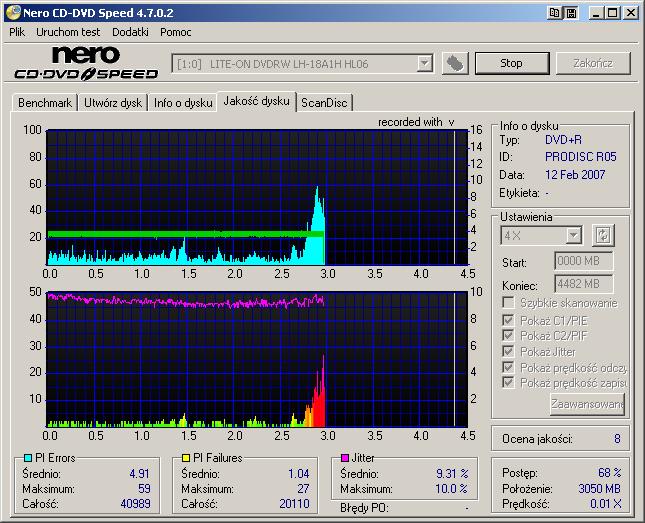
Task: Click the Położenie value 3050 MB
Action: coord(599,488)
